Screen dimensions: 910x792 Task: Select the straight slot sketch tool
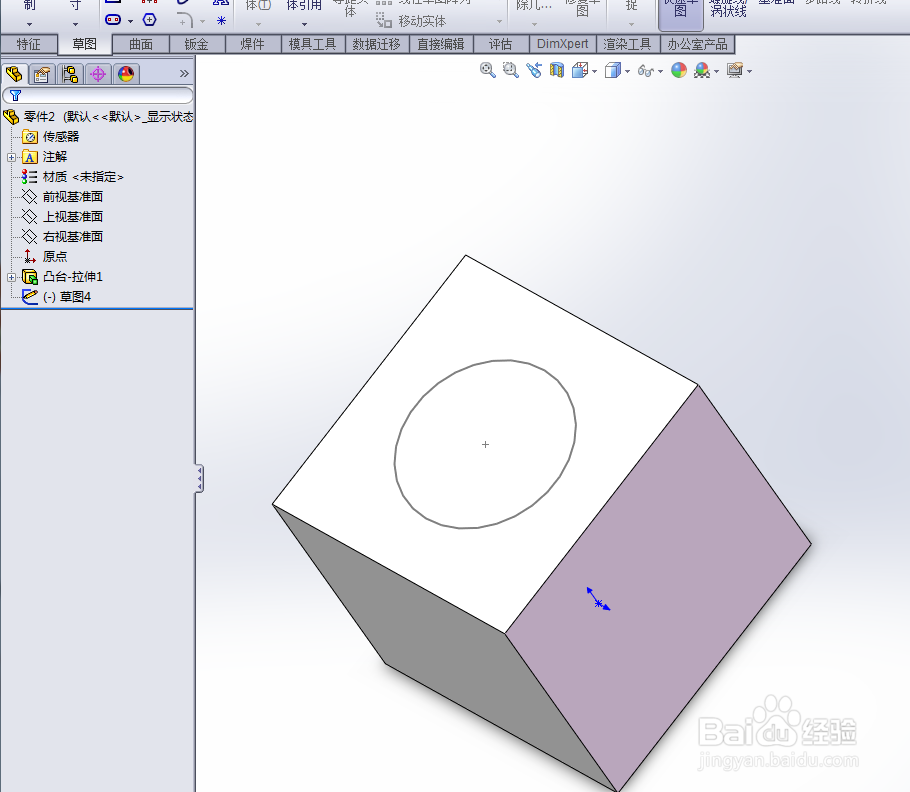tap(113, 20)
